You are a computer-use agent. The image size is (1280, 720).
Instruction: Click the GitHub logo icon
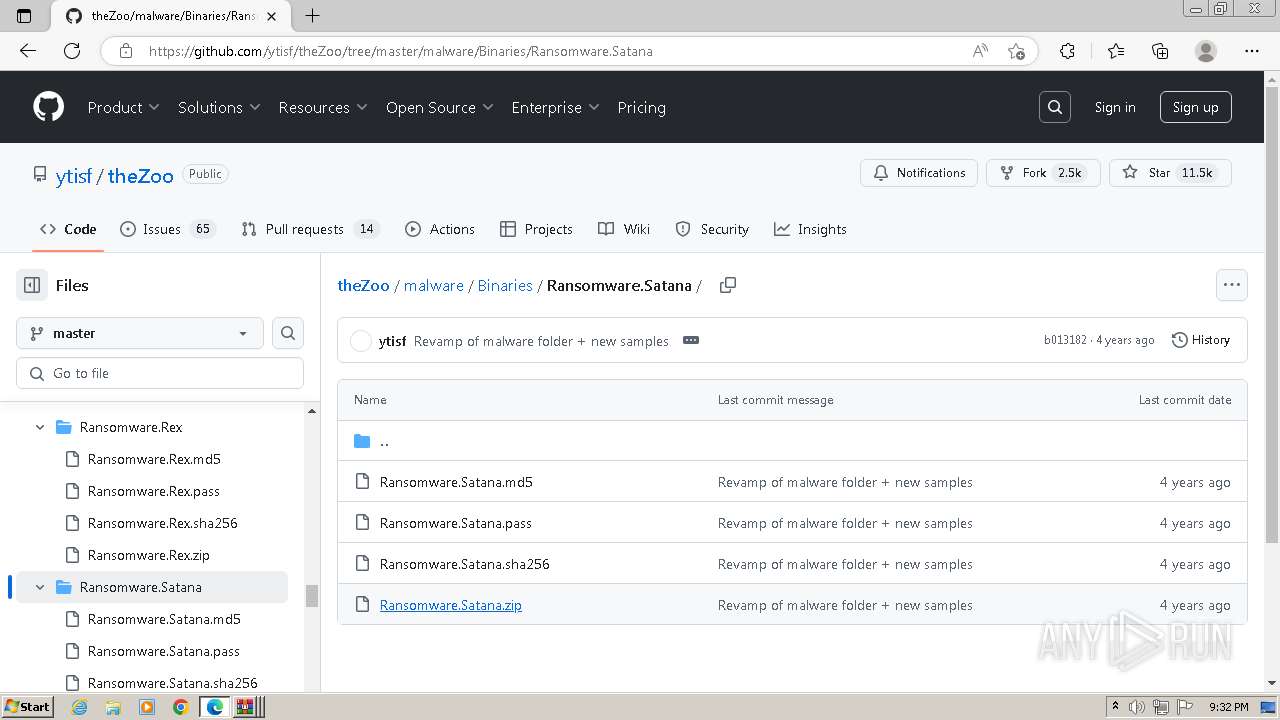(x=48, y=107)
